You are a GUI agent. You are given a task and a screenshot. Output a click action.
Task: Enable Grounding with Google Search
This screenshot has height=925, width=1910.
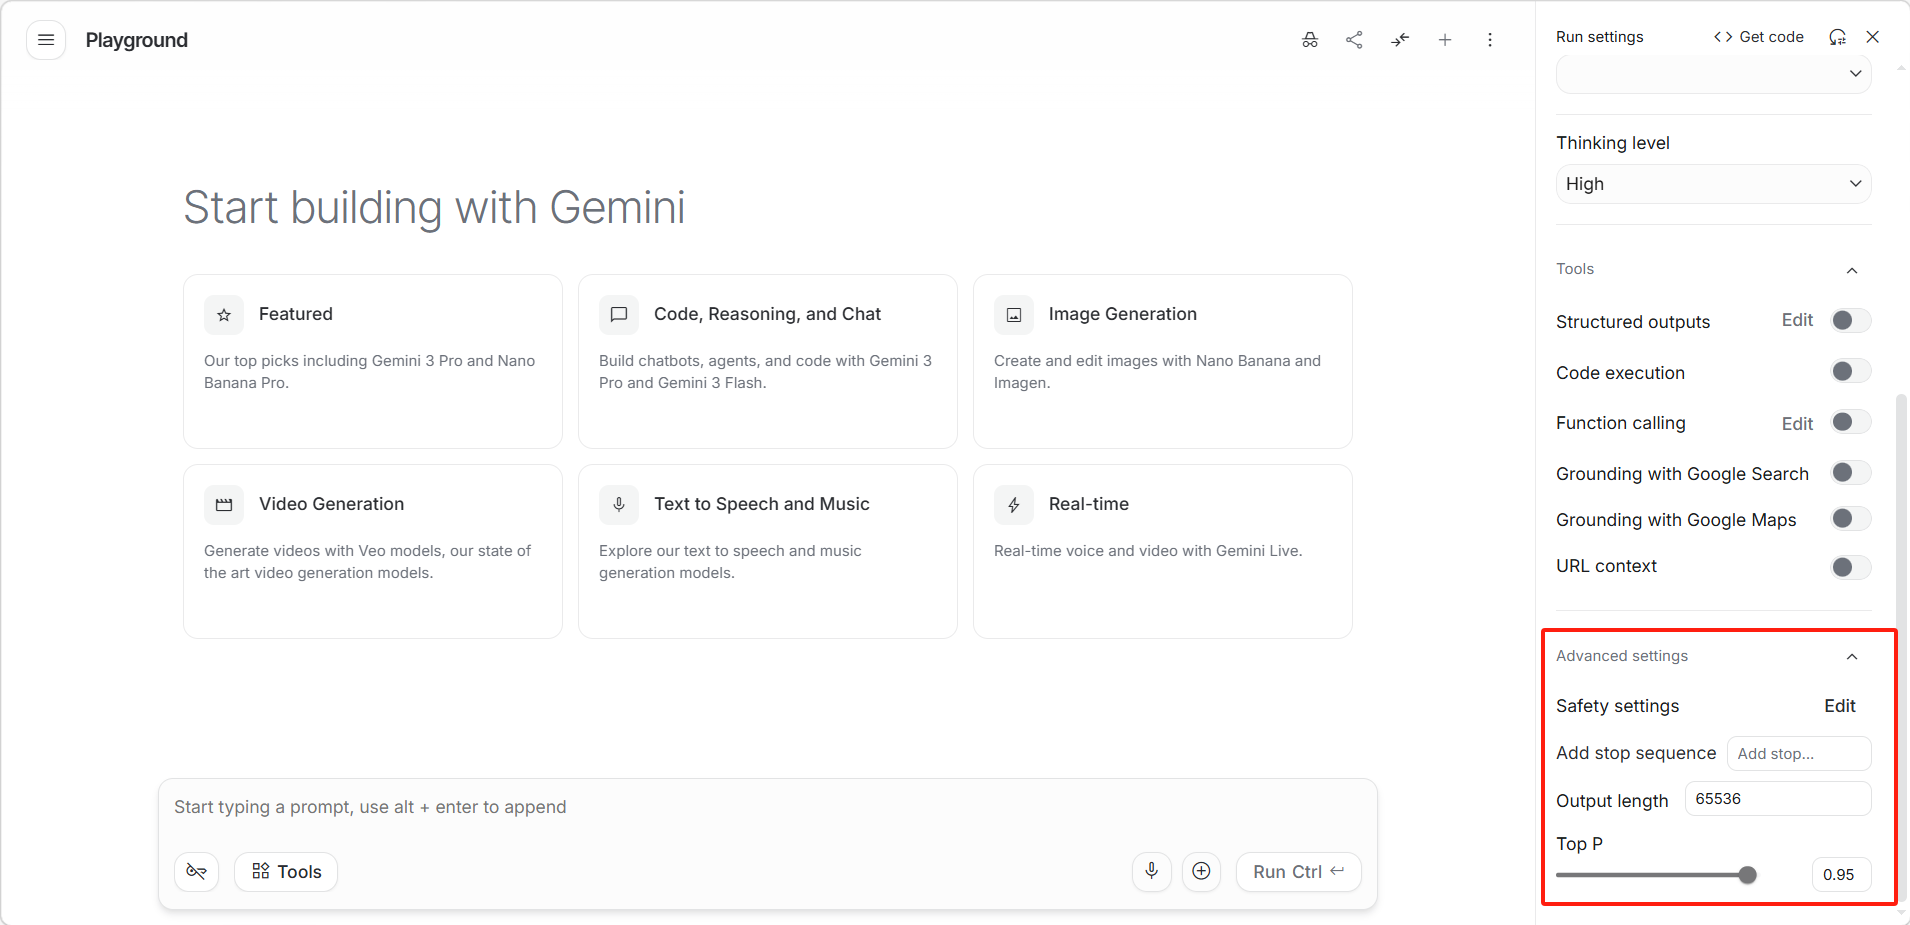click(x=1851, y=473)
